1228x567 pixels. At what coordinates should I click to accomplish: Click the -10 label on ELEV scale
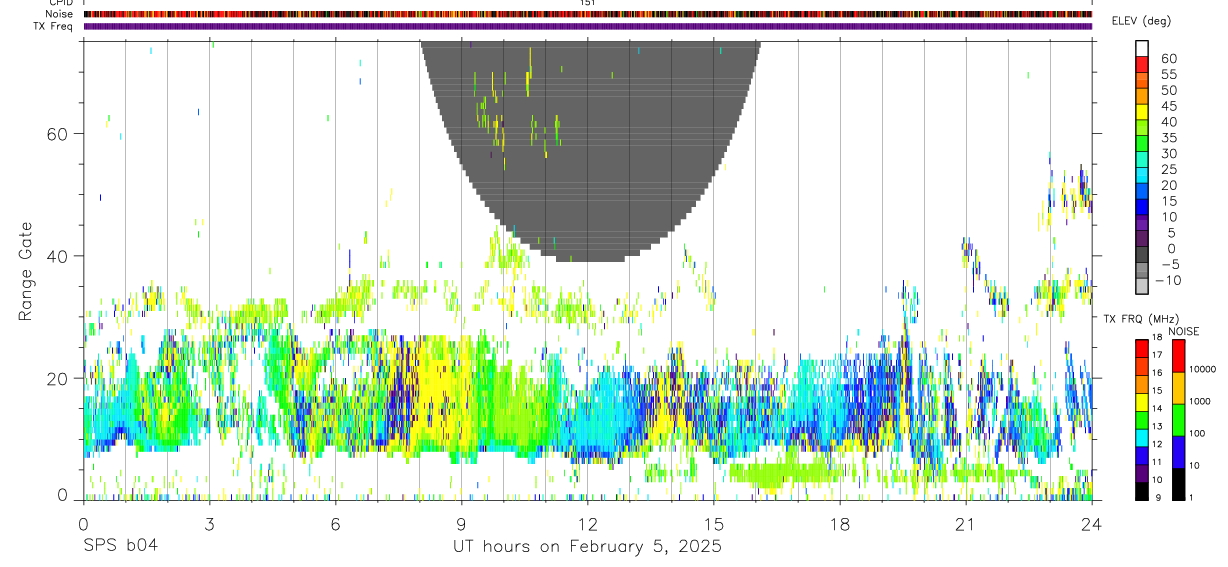(x=1168, y=281)
